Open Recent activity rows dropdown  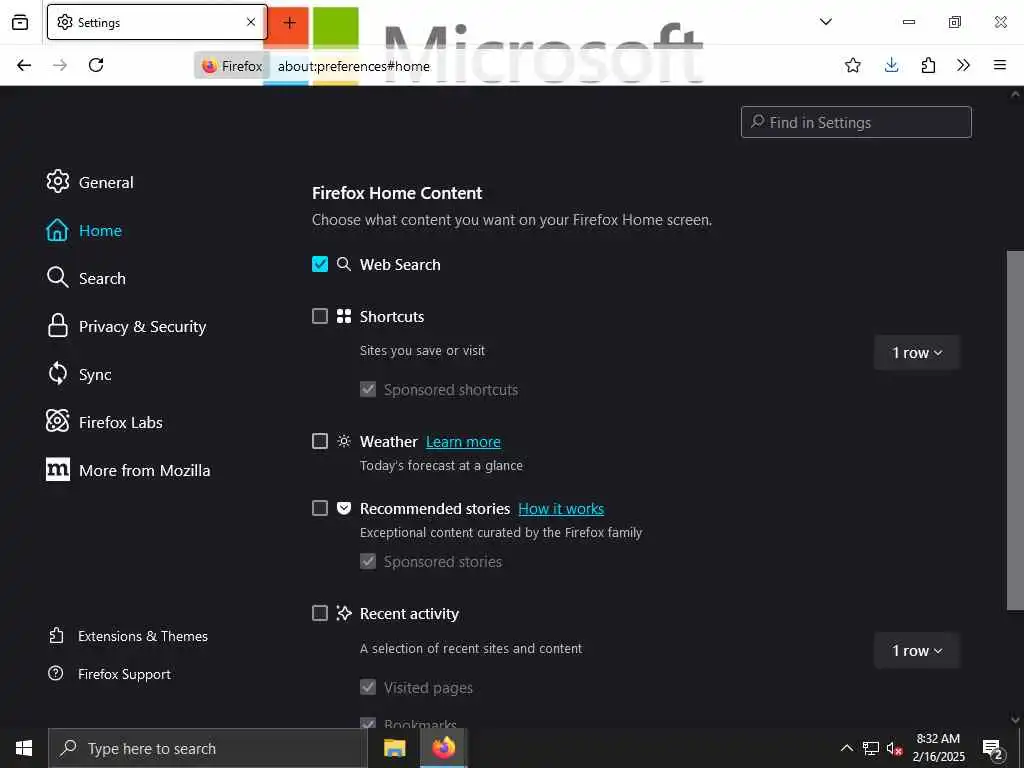coord(917,650)
